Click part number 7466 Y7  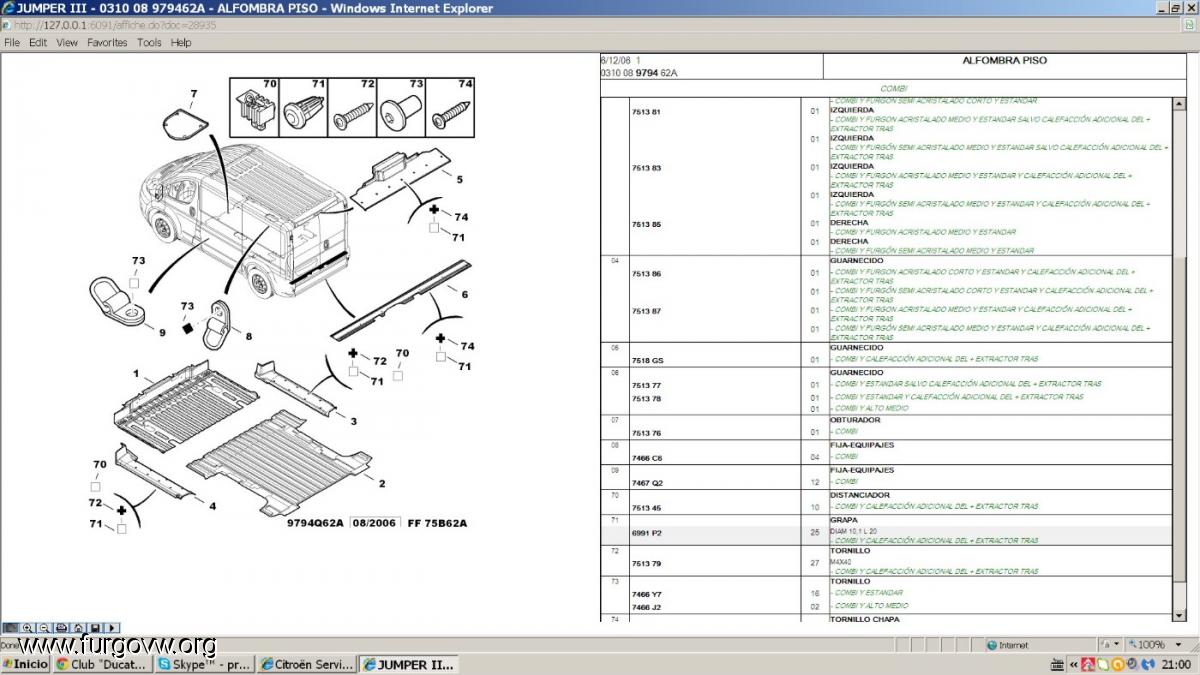[x=647, y=594]
